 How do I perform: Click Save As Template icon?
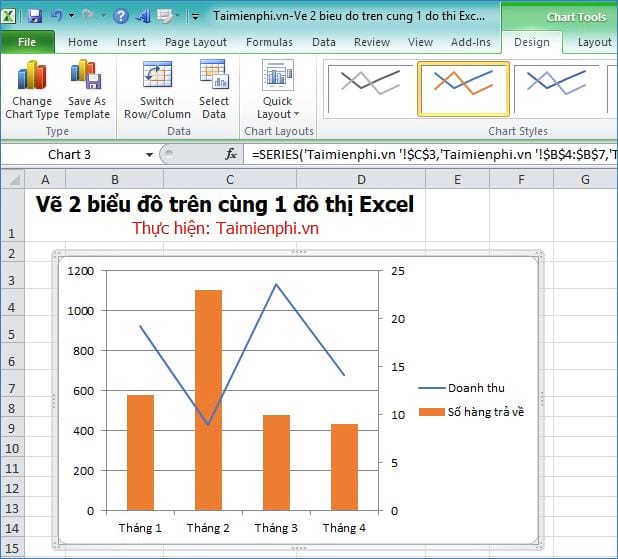point(86,74)
